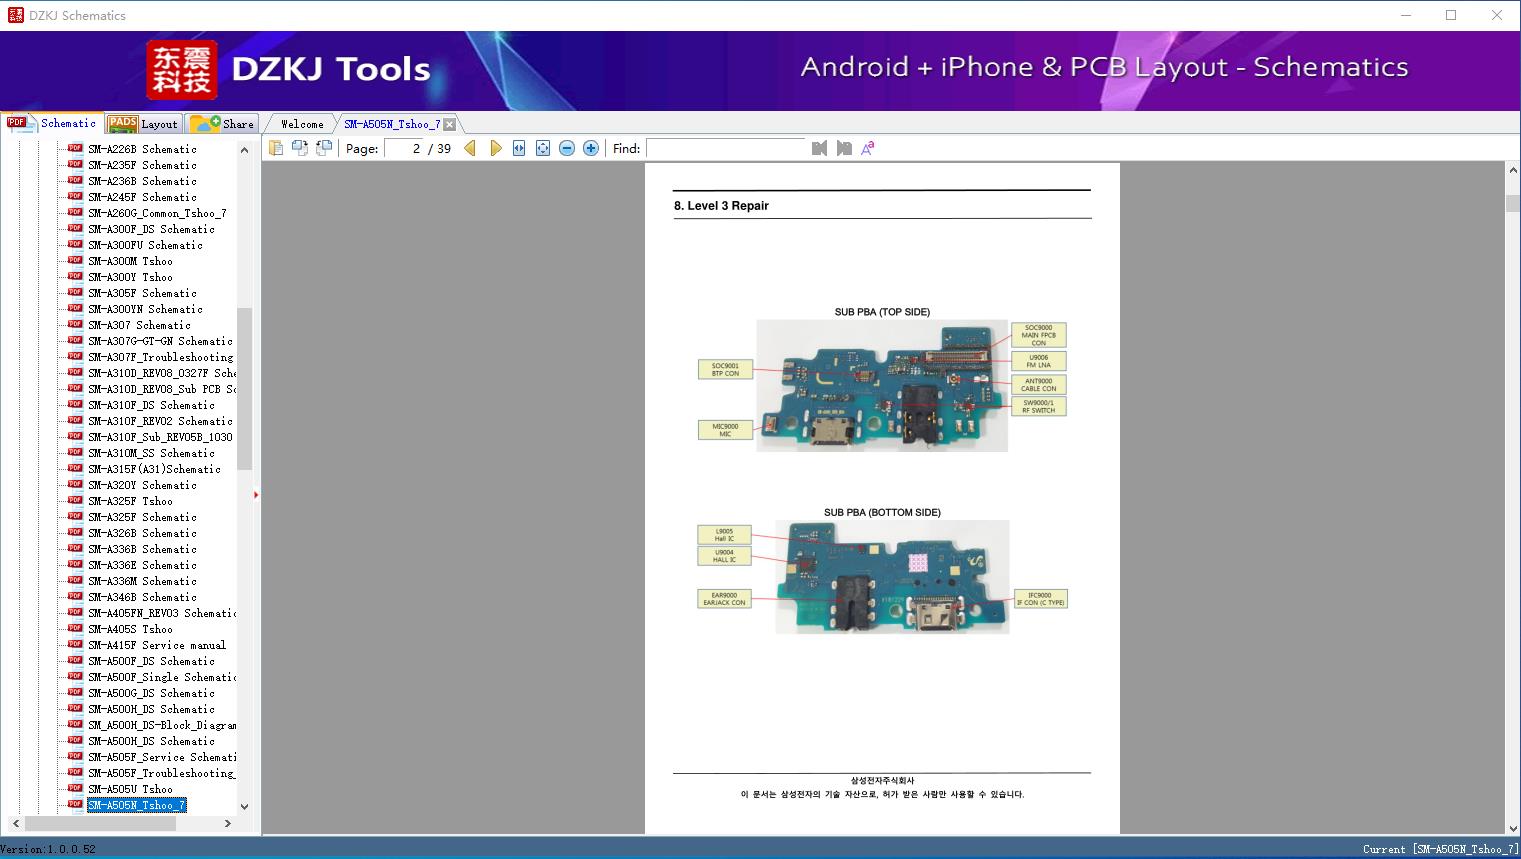The height and width of the screenshot is (859, 1521).
Task: Open SM-A310M_SS Schematic
Action: (x=151, y=453)
